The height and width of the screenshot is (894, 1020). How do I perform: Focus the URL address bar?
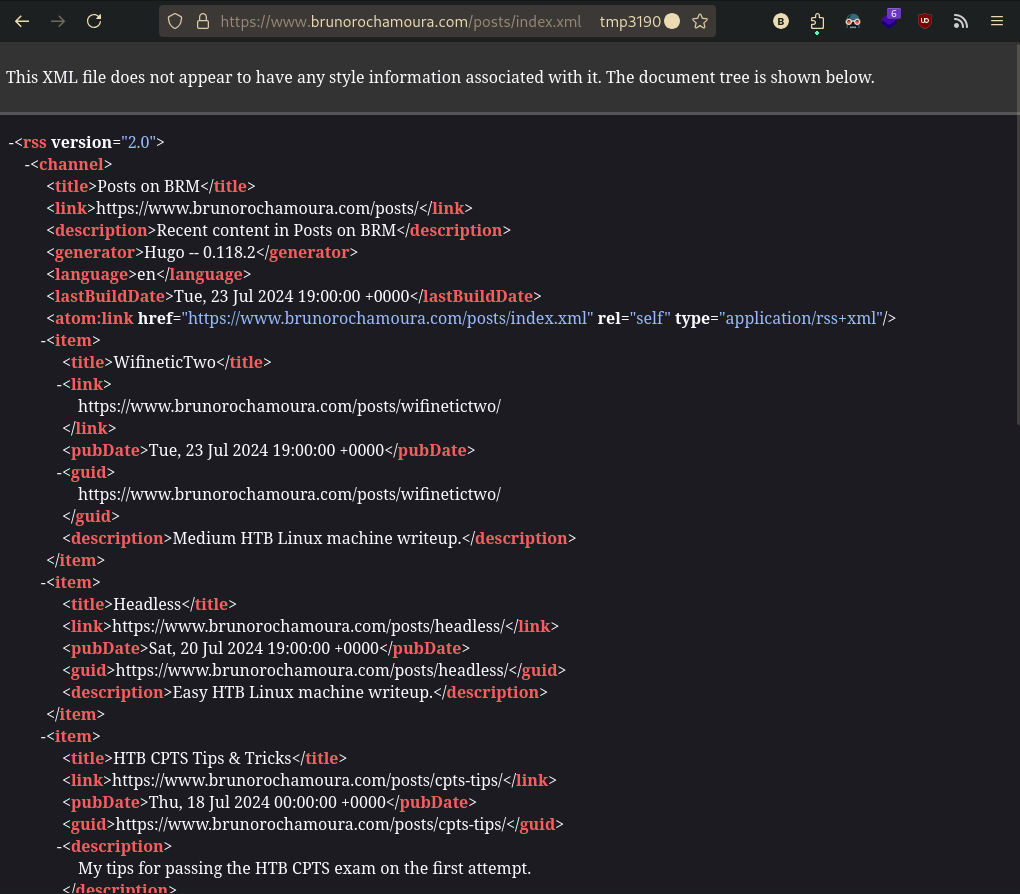[400, 21]
